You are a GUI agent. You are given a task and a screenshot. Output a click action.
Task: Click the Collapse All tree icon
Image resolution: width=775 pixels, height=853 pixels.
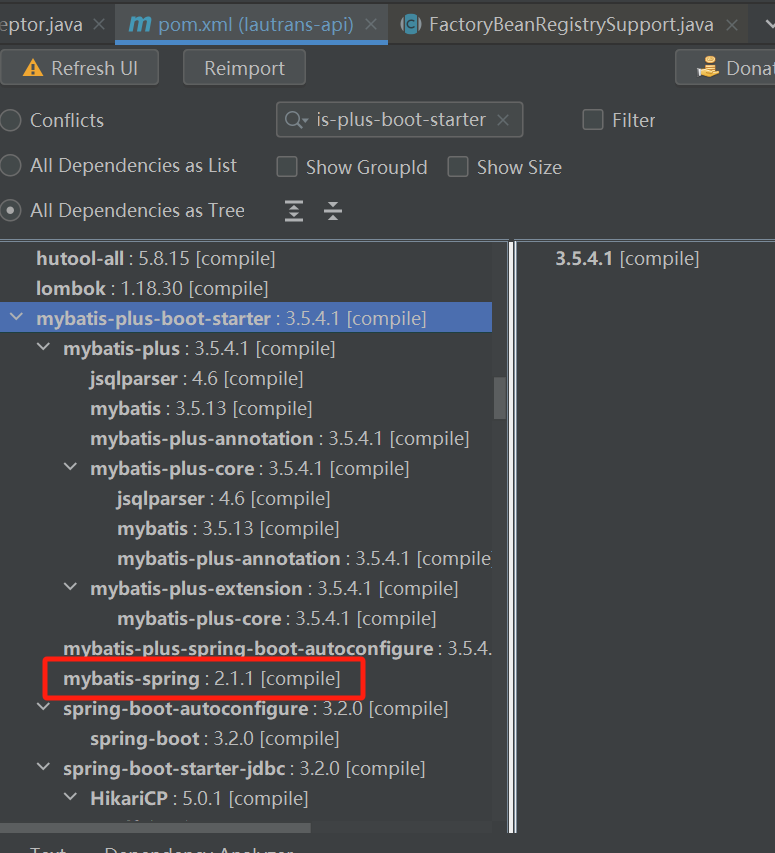pyautogui.click(x=333, y=211)
